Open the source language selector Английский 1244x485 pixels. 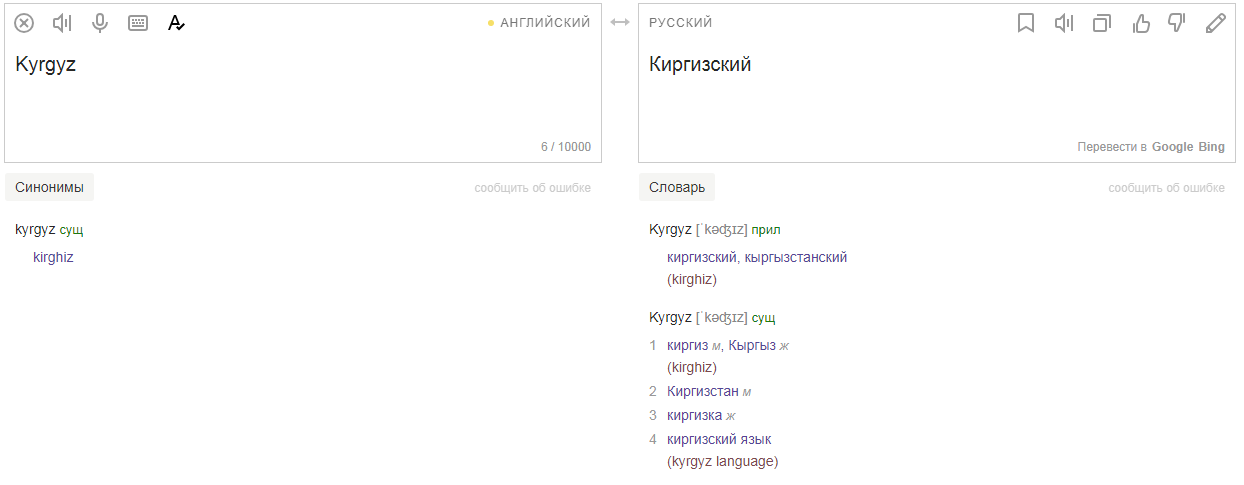(545, 23)
